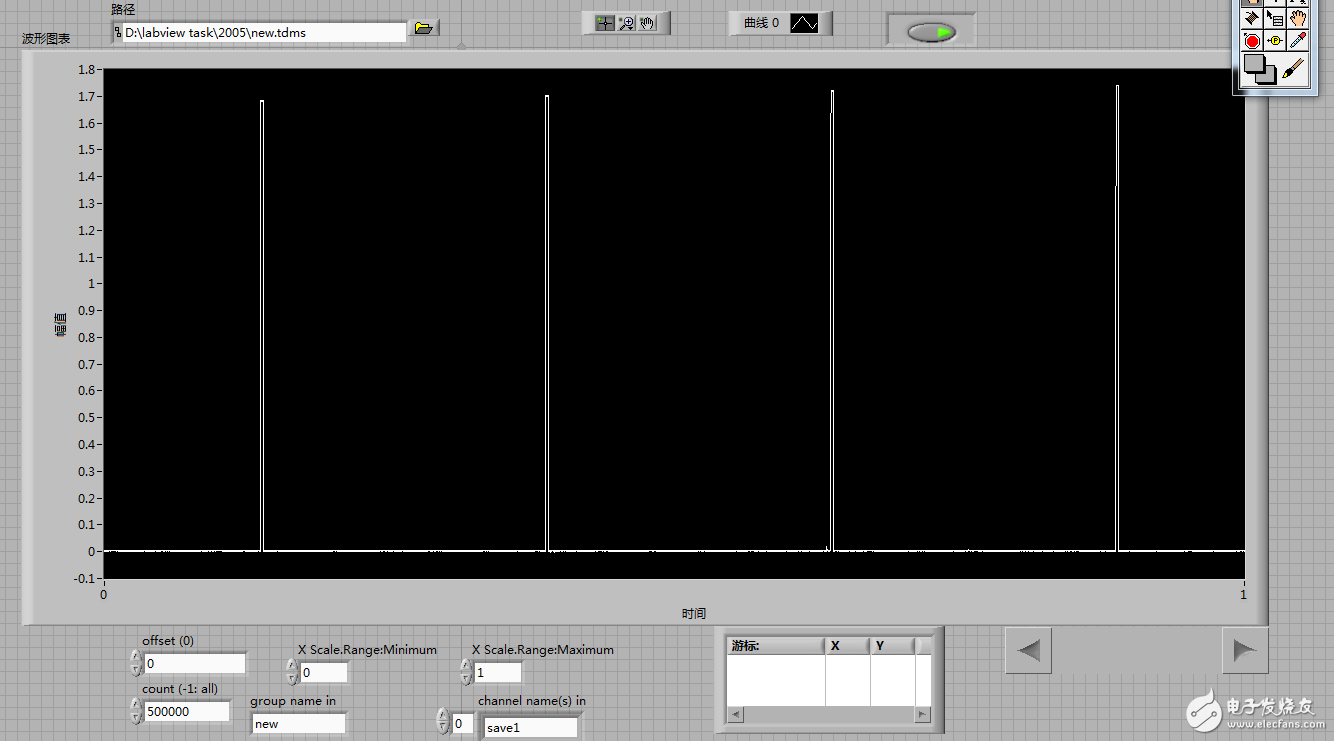
Task: Pick the color dropper tool
Action: (x=1298, y=41)
